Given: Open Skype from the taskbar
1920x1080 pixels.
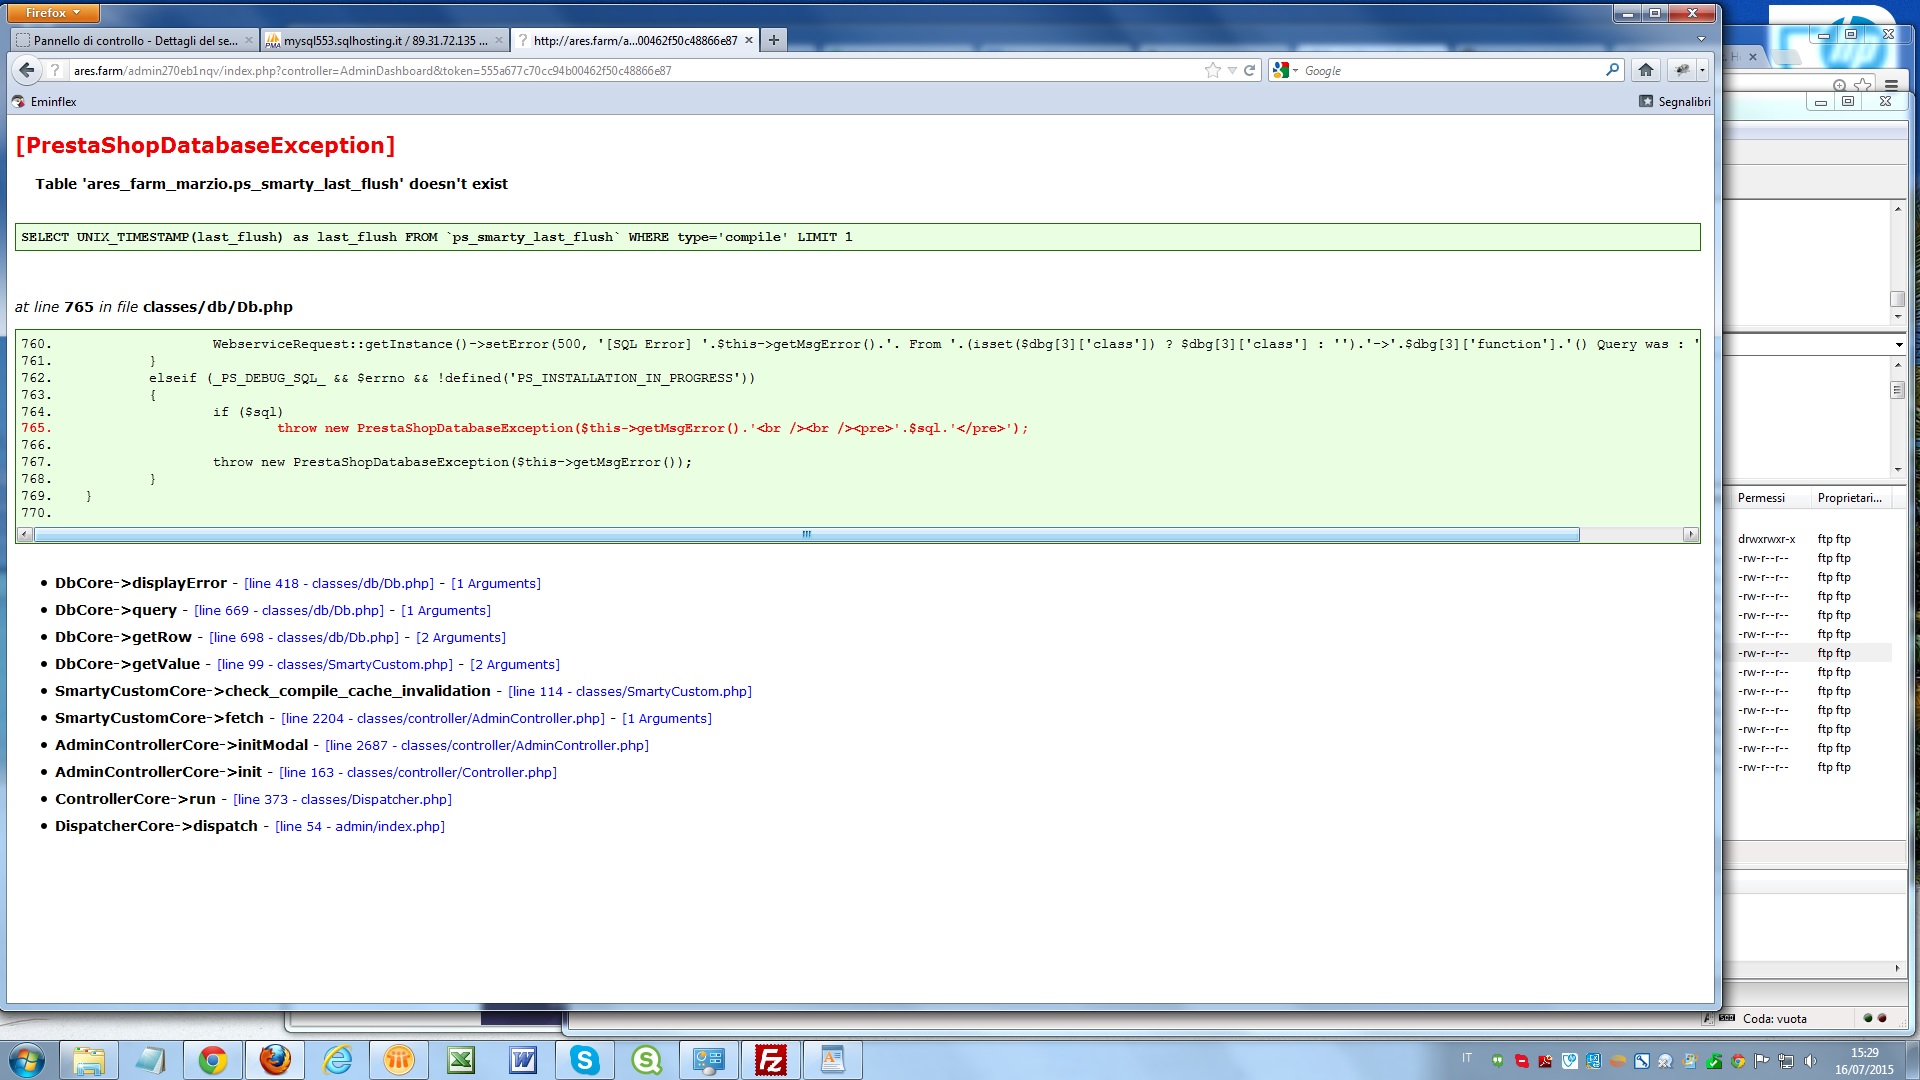Looking at the screenshot, I should [x=584, y=1060].
